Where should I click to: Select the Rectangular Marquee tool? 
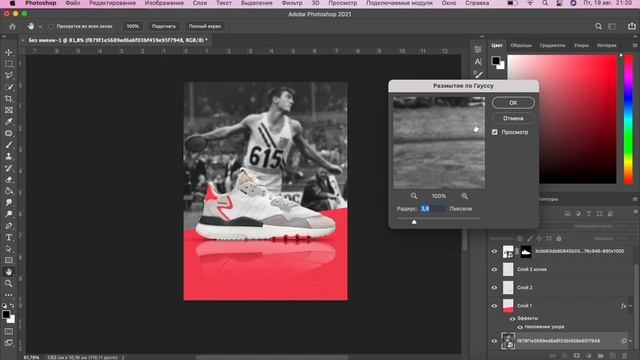(x=9, y=64)
